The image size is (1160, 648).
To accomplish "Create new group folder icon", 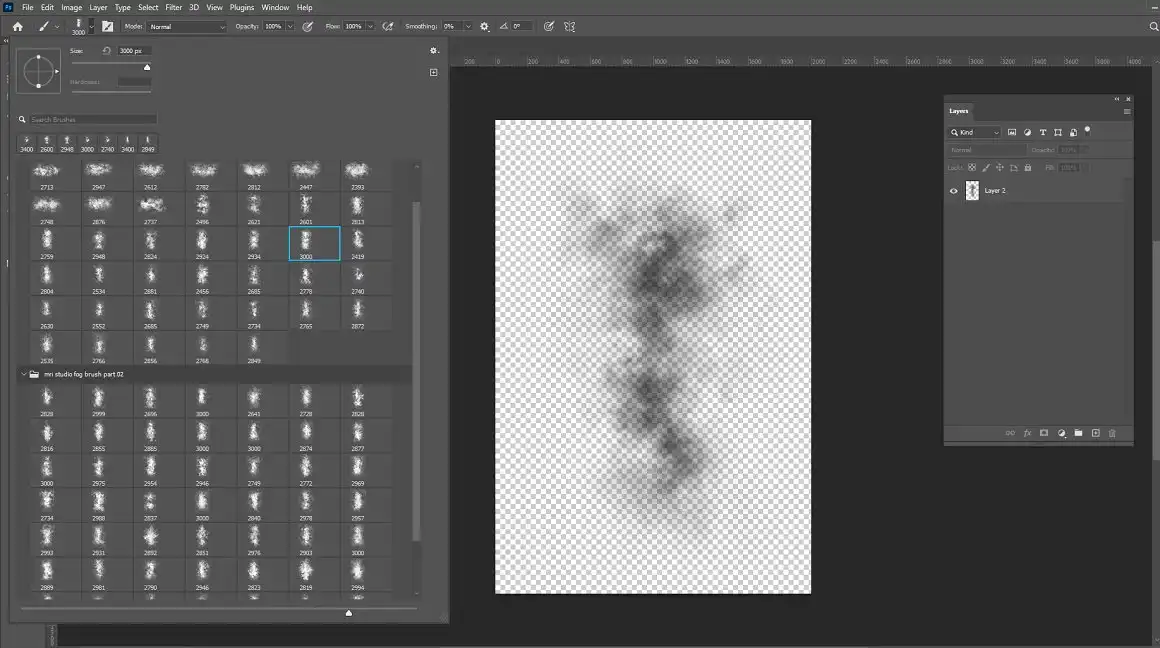I will point(1079,433).
